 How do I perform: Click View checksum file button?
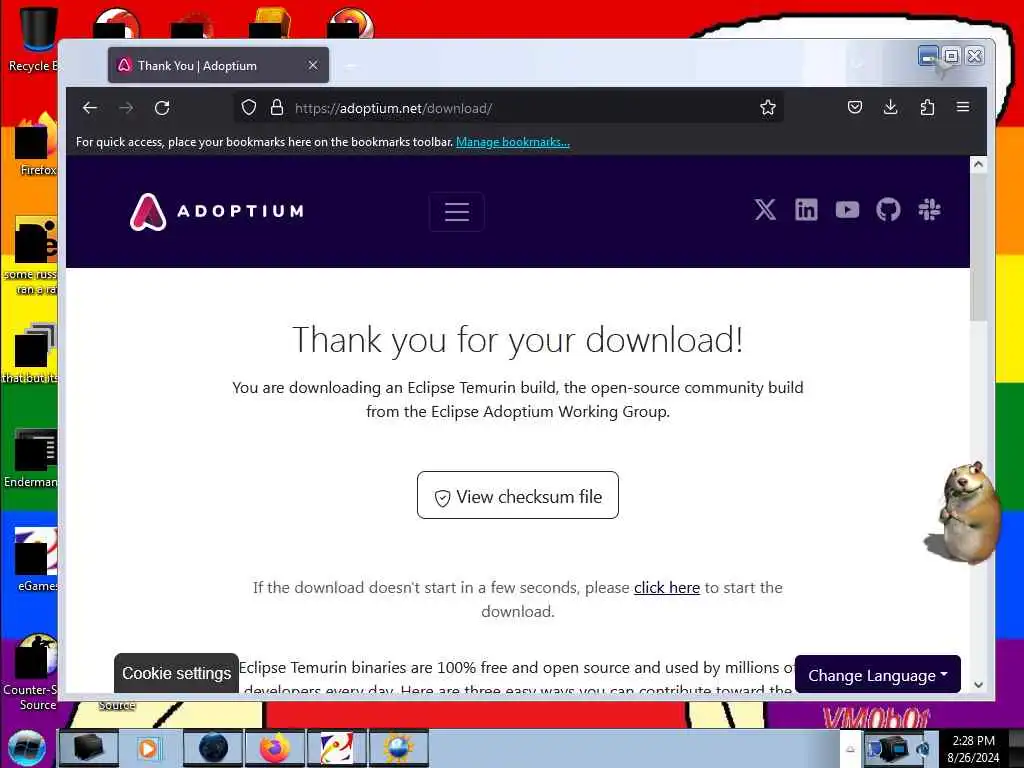pos(518,496)
